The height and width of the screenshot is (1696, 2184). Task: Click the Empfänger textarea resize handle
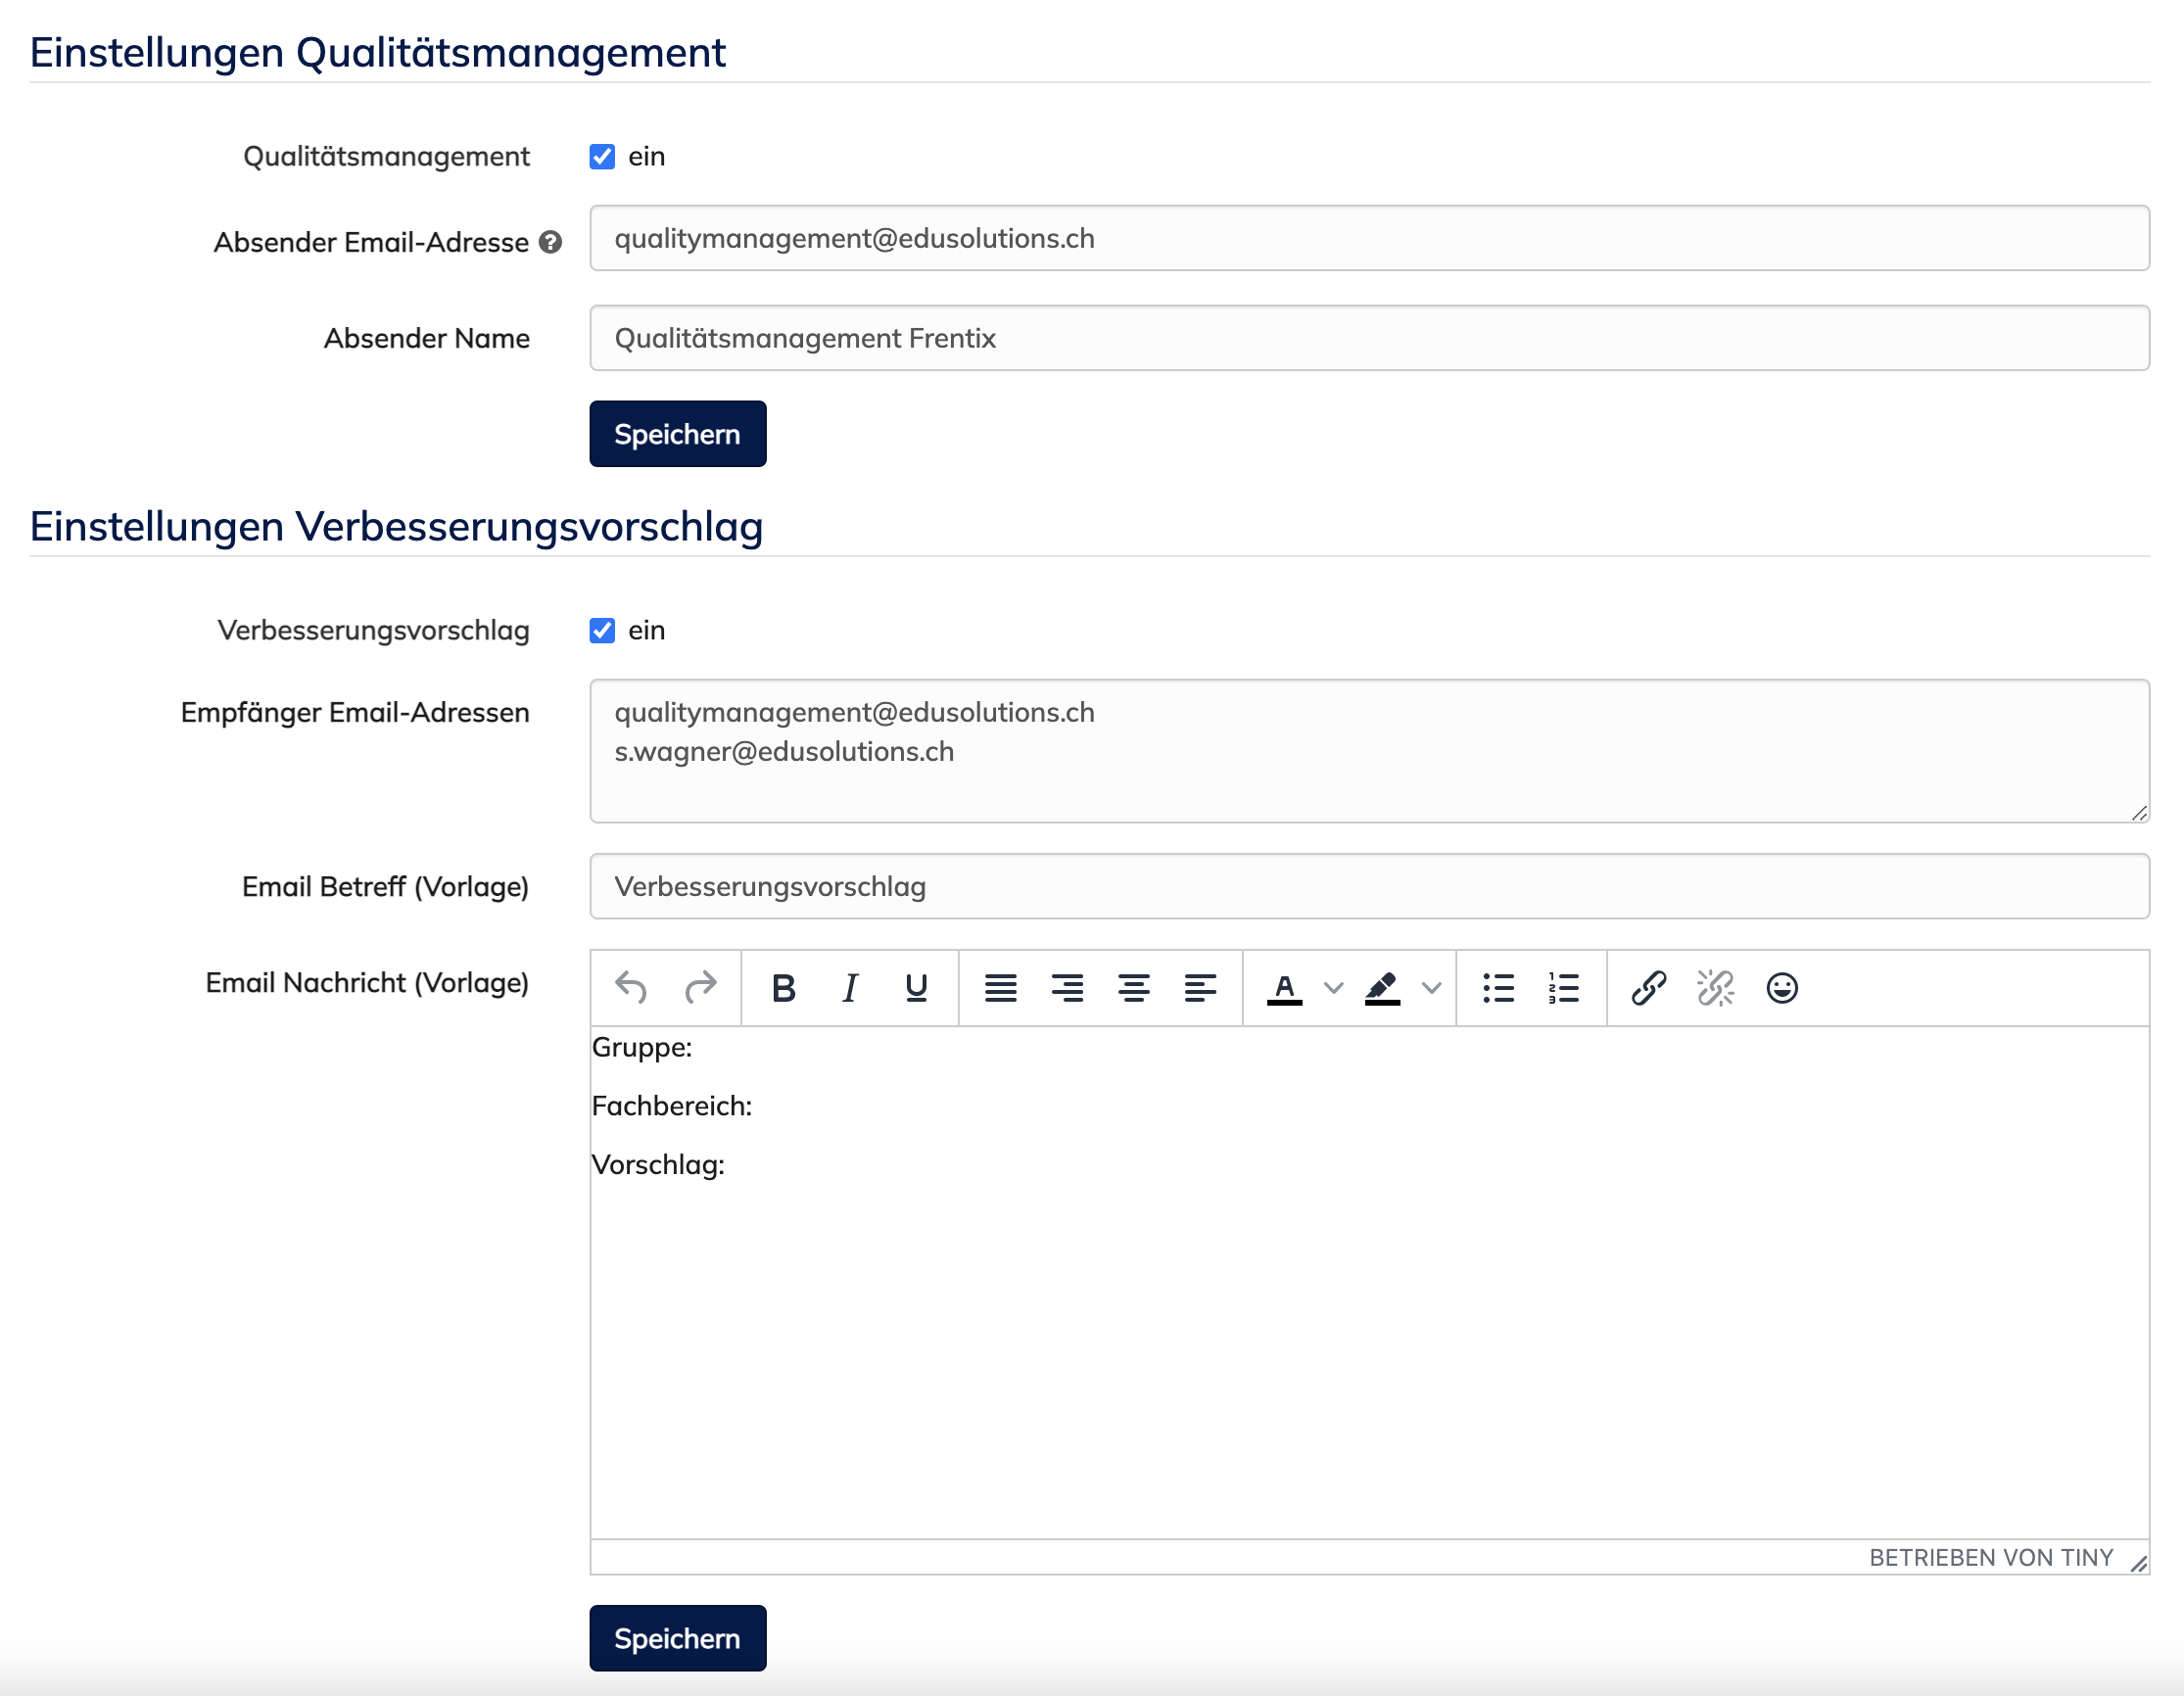coord(2139,813)
